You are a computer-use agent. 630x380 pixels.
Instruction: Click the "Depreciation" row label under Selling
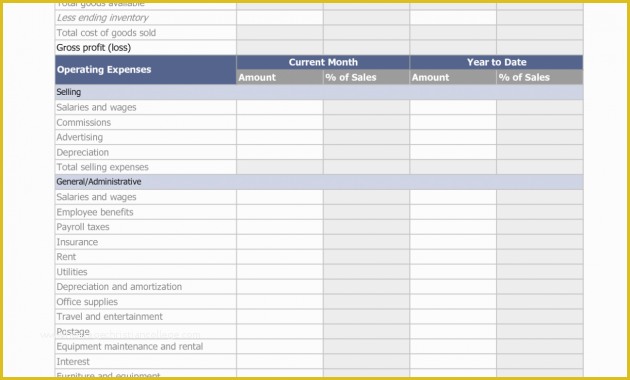pyautogui.click(x=83, y=152)
